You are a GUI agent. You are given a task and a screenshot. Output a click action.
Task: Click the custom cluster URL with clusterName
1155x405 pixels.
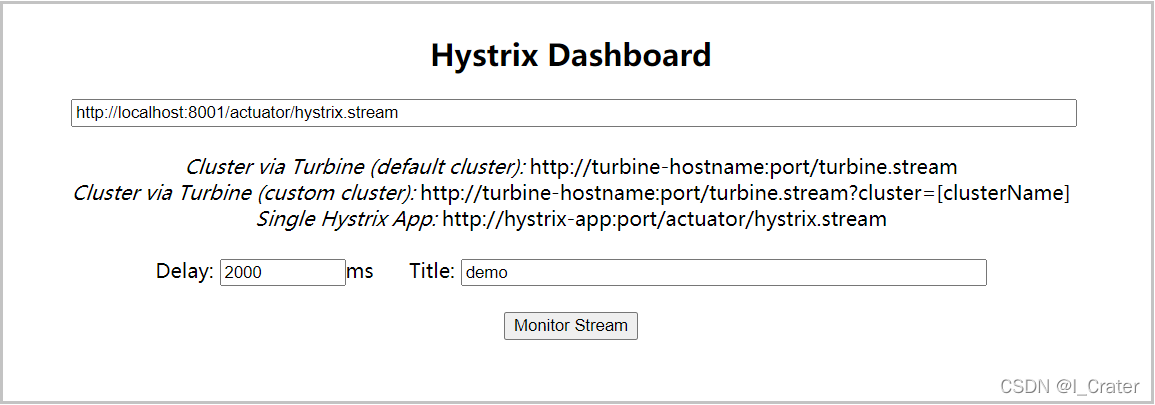745,193
